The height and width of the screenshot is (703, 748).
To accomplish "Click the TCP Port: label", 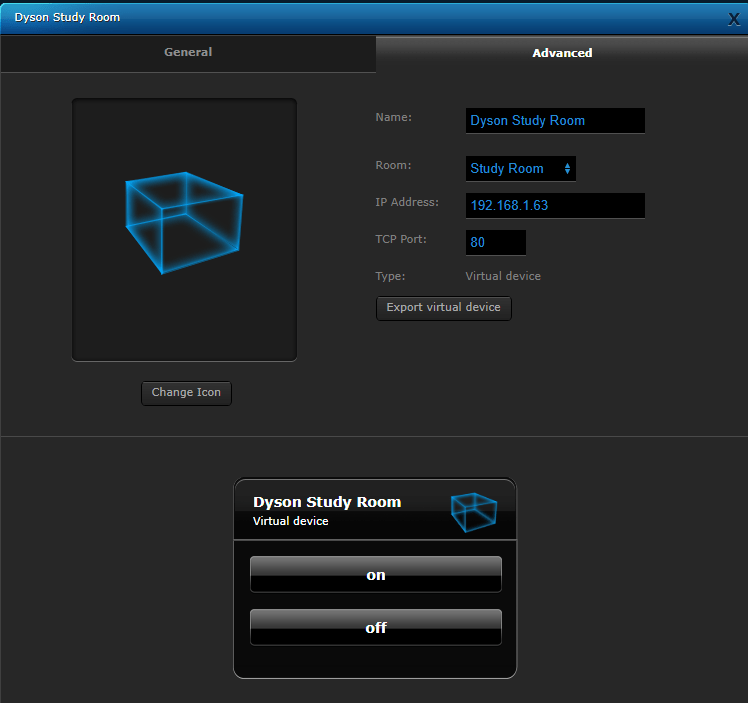I will pos(401,239).
